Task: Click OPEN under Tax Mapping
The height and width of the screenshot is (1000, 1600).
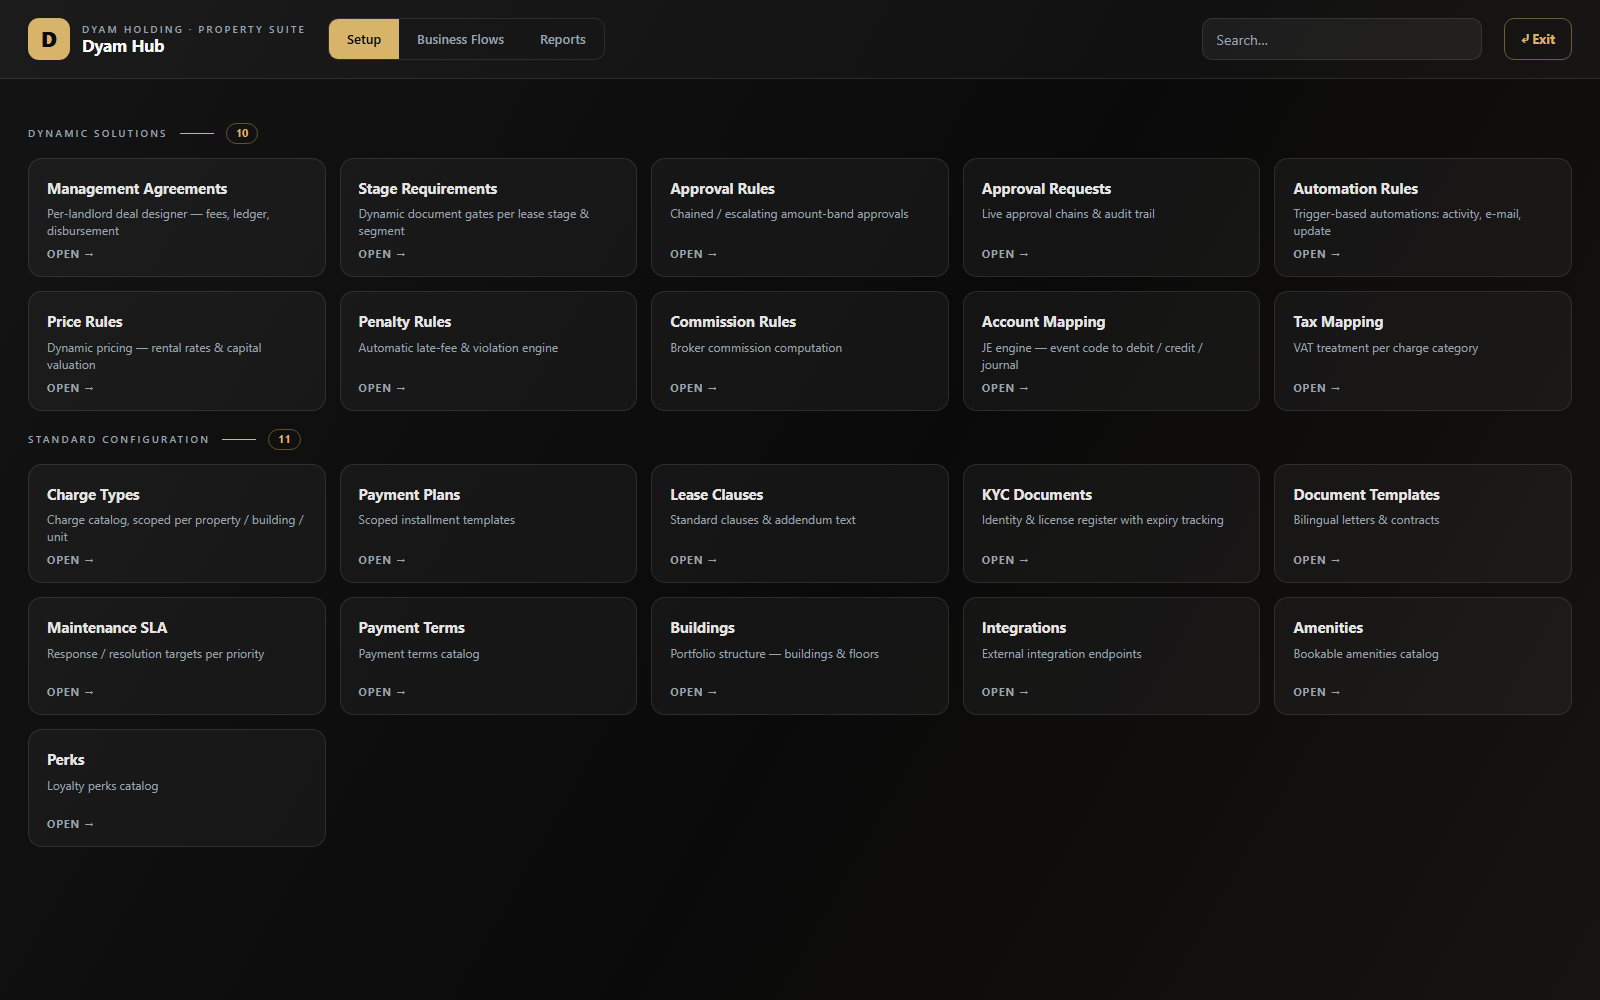Action: pos(1316,388)
